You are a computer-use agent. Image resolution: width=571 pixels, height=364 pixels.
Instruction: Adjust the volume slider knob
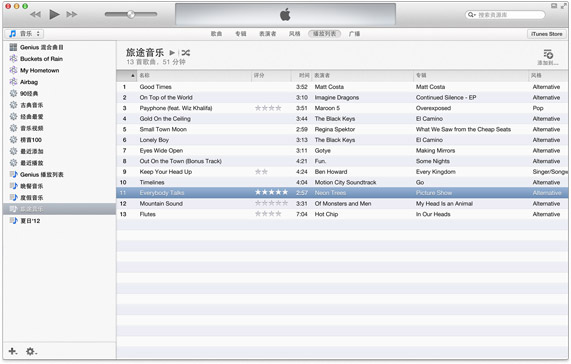[131, 15]
